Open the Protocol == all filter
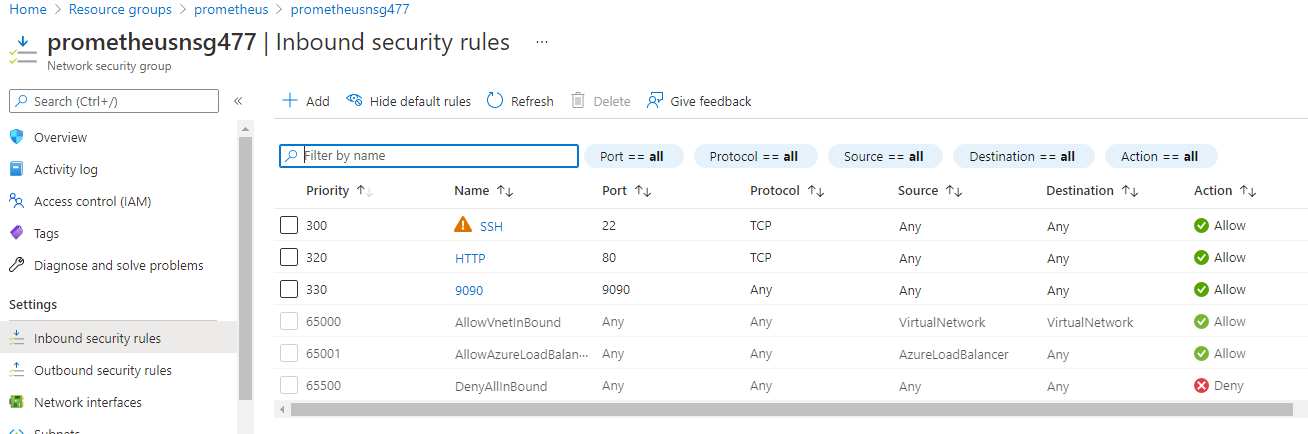The image size is (1308, 434). [754, 156]
